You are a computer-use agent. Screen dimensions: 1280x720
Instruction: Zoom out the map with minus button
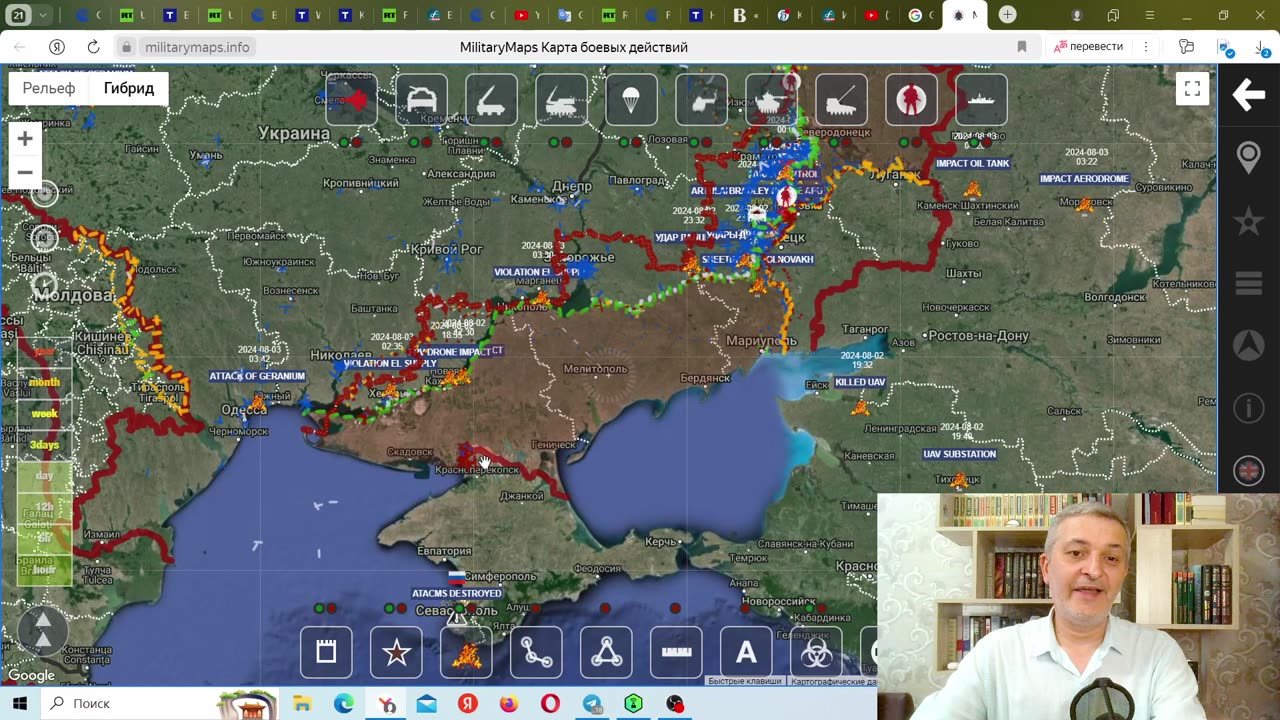click(25, 172)
